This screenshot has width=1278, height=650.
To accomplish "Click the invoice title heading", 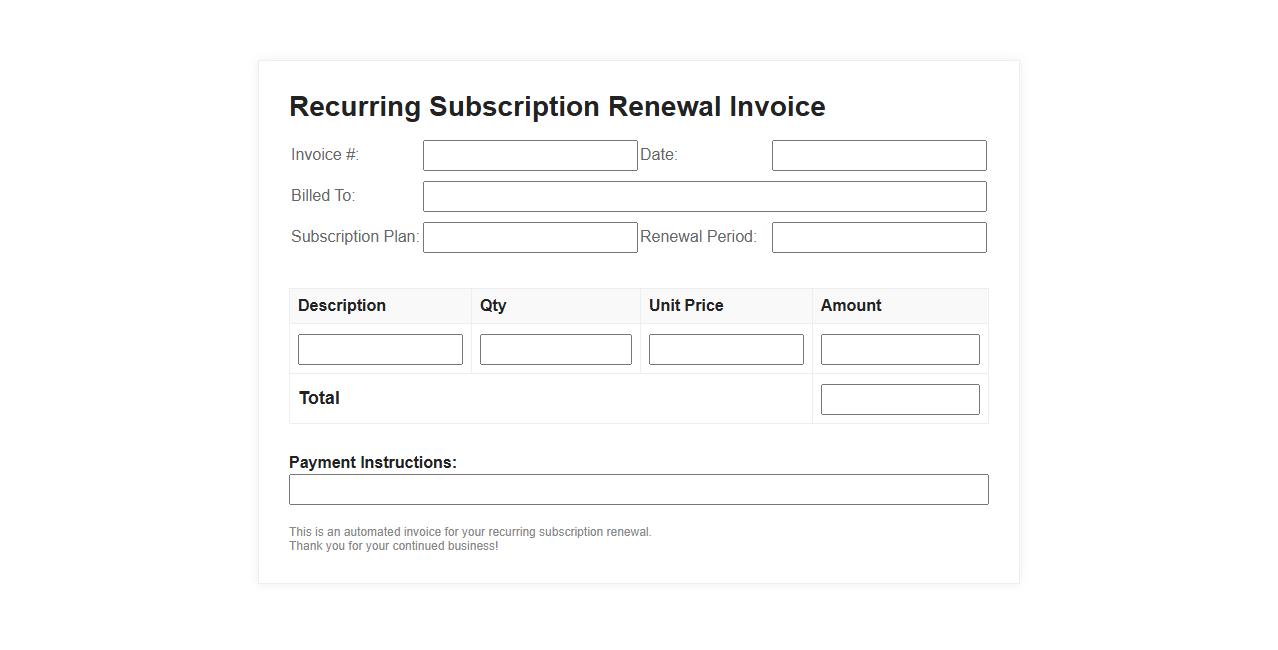I will click(557, 107).
